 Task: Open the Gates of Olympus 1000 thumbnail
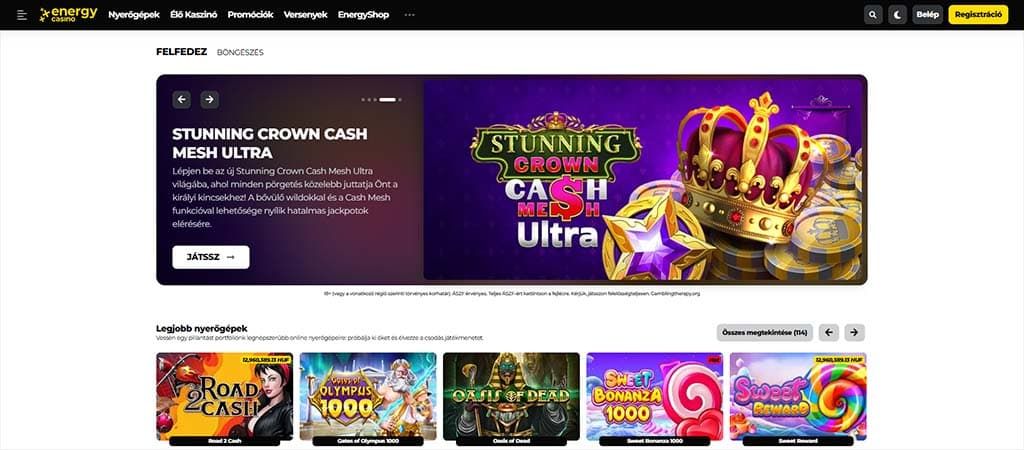pos(368,396)
